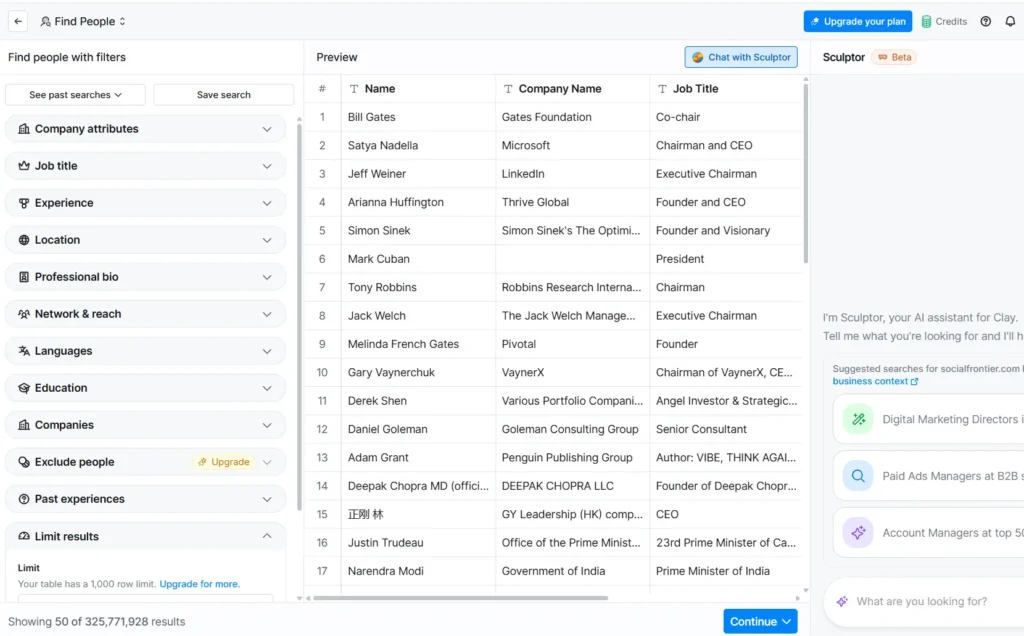Click the Chat with Sculptor button

[741, 57]
